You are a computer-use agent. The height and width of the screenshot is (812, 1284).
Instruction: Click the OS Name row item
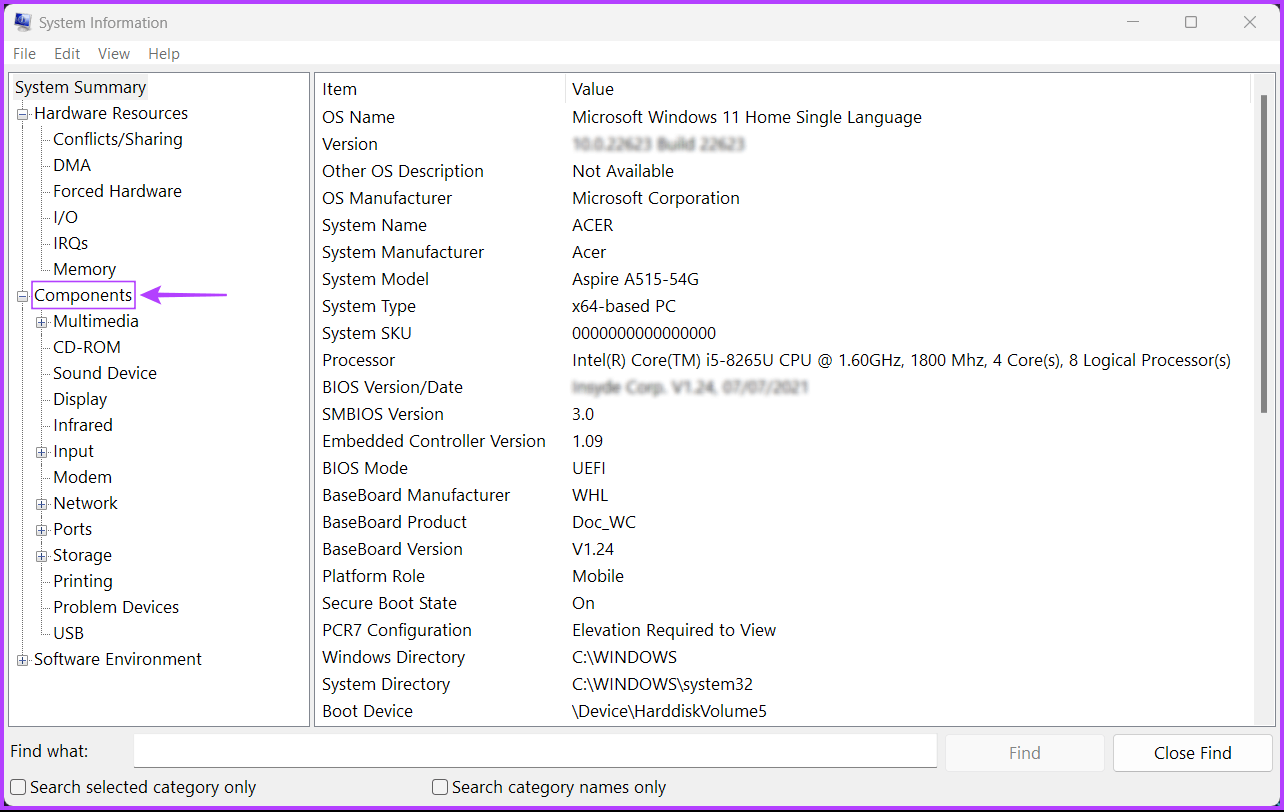point(358,117)
